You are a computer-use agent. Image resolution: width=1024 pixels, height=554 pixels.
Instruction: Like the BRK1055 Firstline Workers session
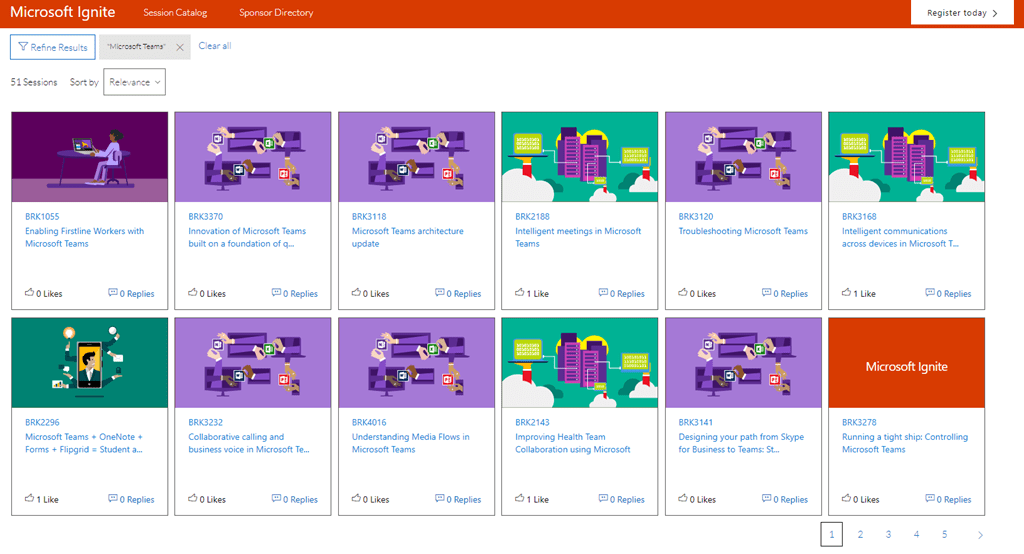43,293
